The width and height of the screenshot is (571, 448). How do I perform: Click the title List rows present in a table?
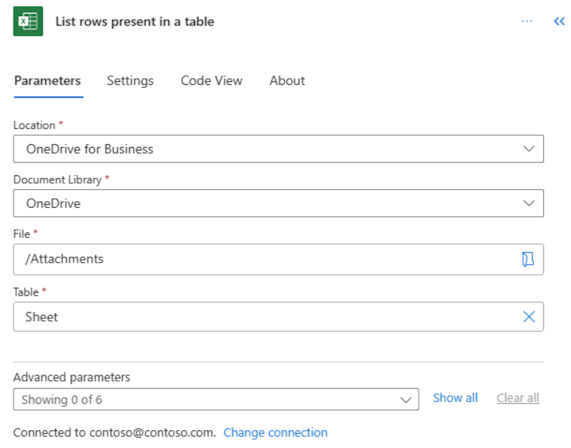(135, 21)
